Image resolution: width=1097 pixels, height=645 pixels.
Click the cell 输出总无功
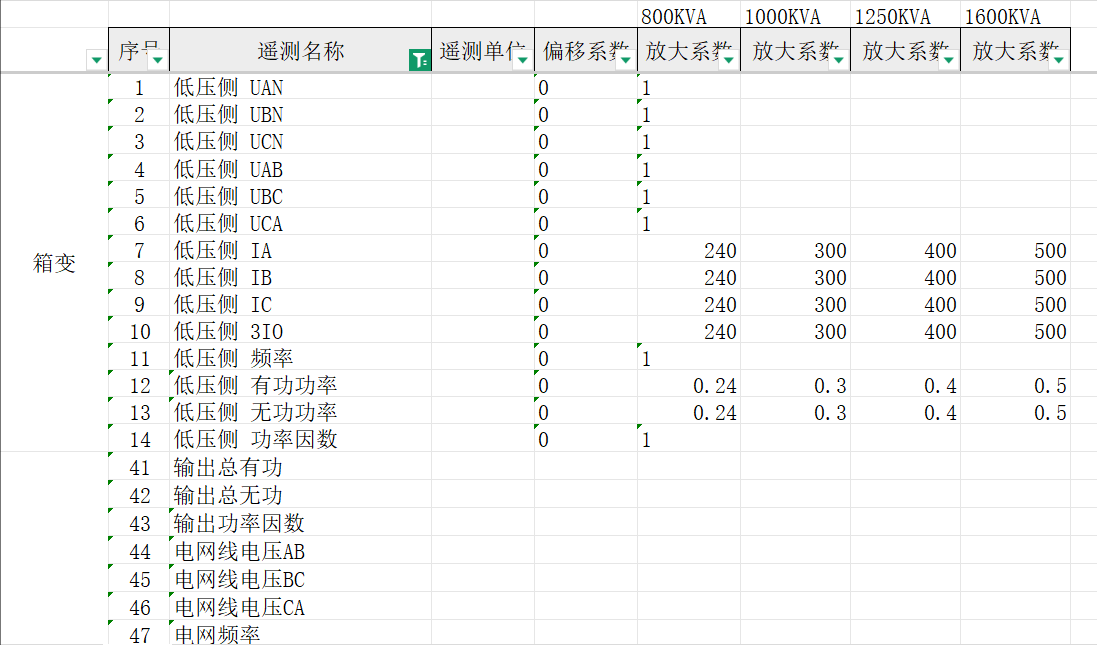pos(300,495)
